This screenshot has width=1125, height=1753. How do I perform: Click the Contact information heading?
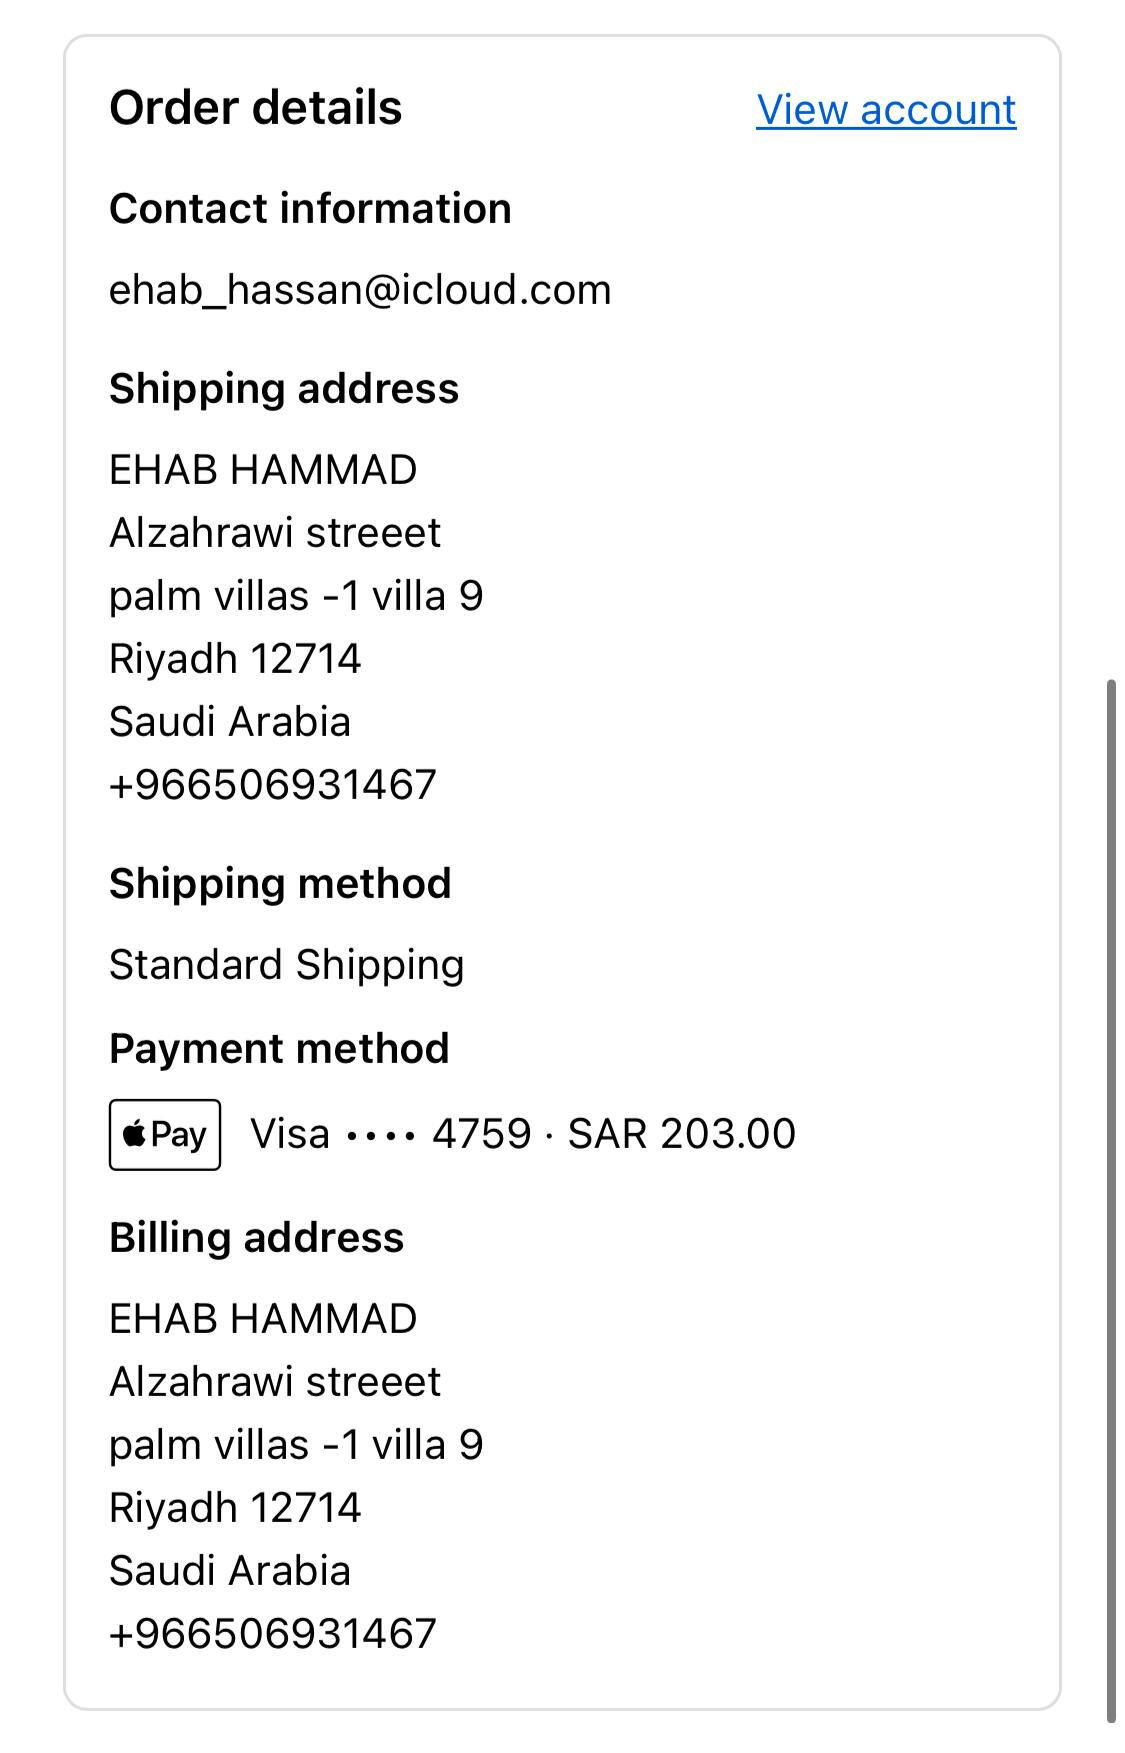coord(310,209)
